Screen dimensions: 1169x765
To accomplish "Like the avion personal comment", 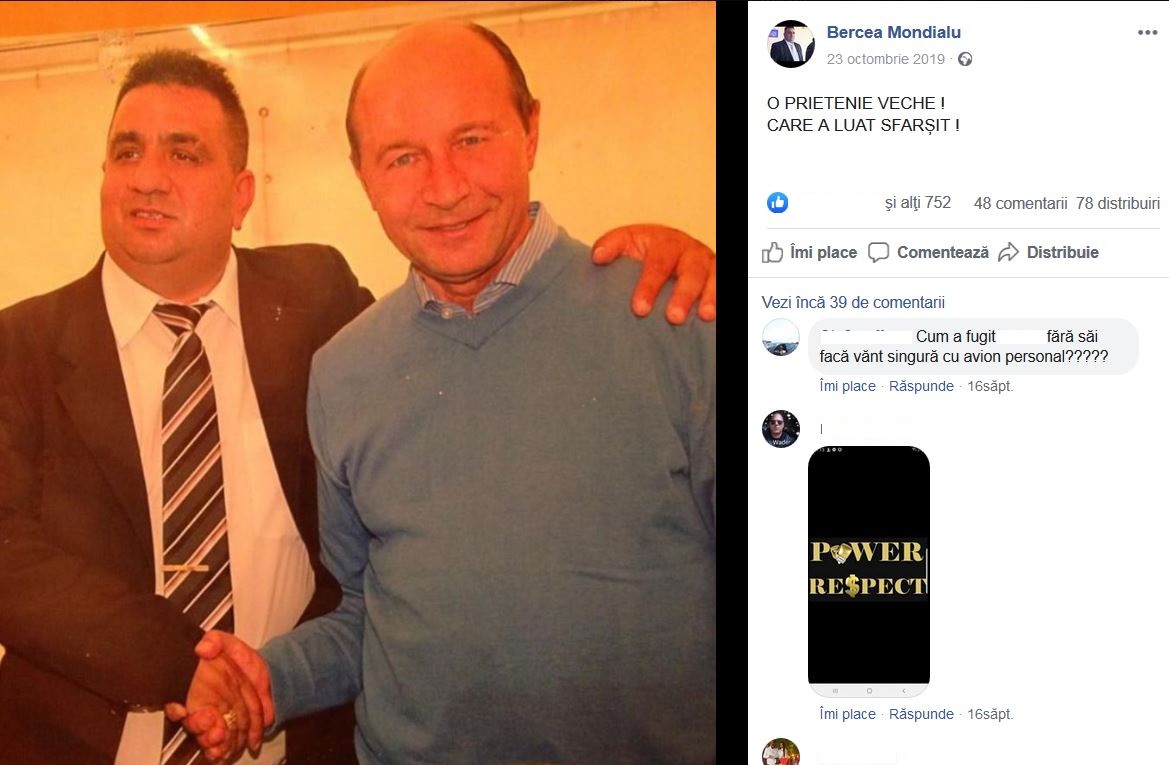I will click(x=848, y=386).
